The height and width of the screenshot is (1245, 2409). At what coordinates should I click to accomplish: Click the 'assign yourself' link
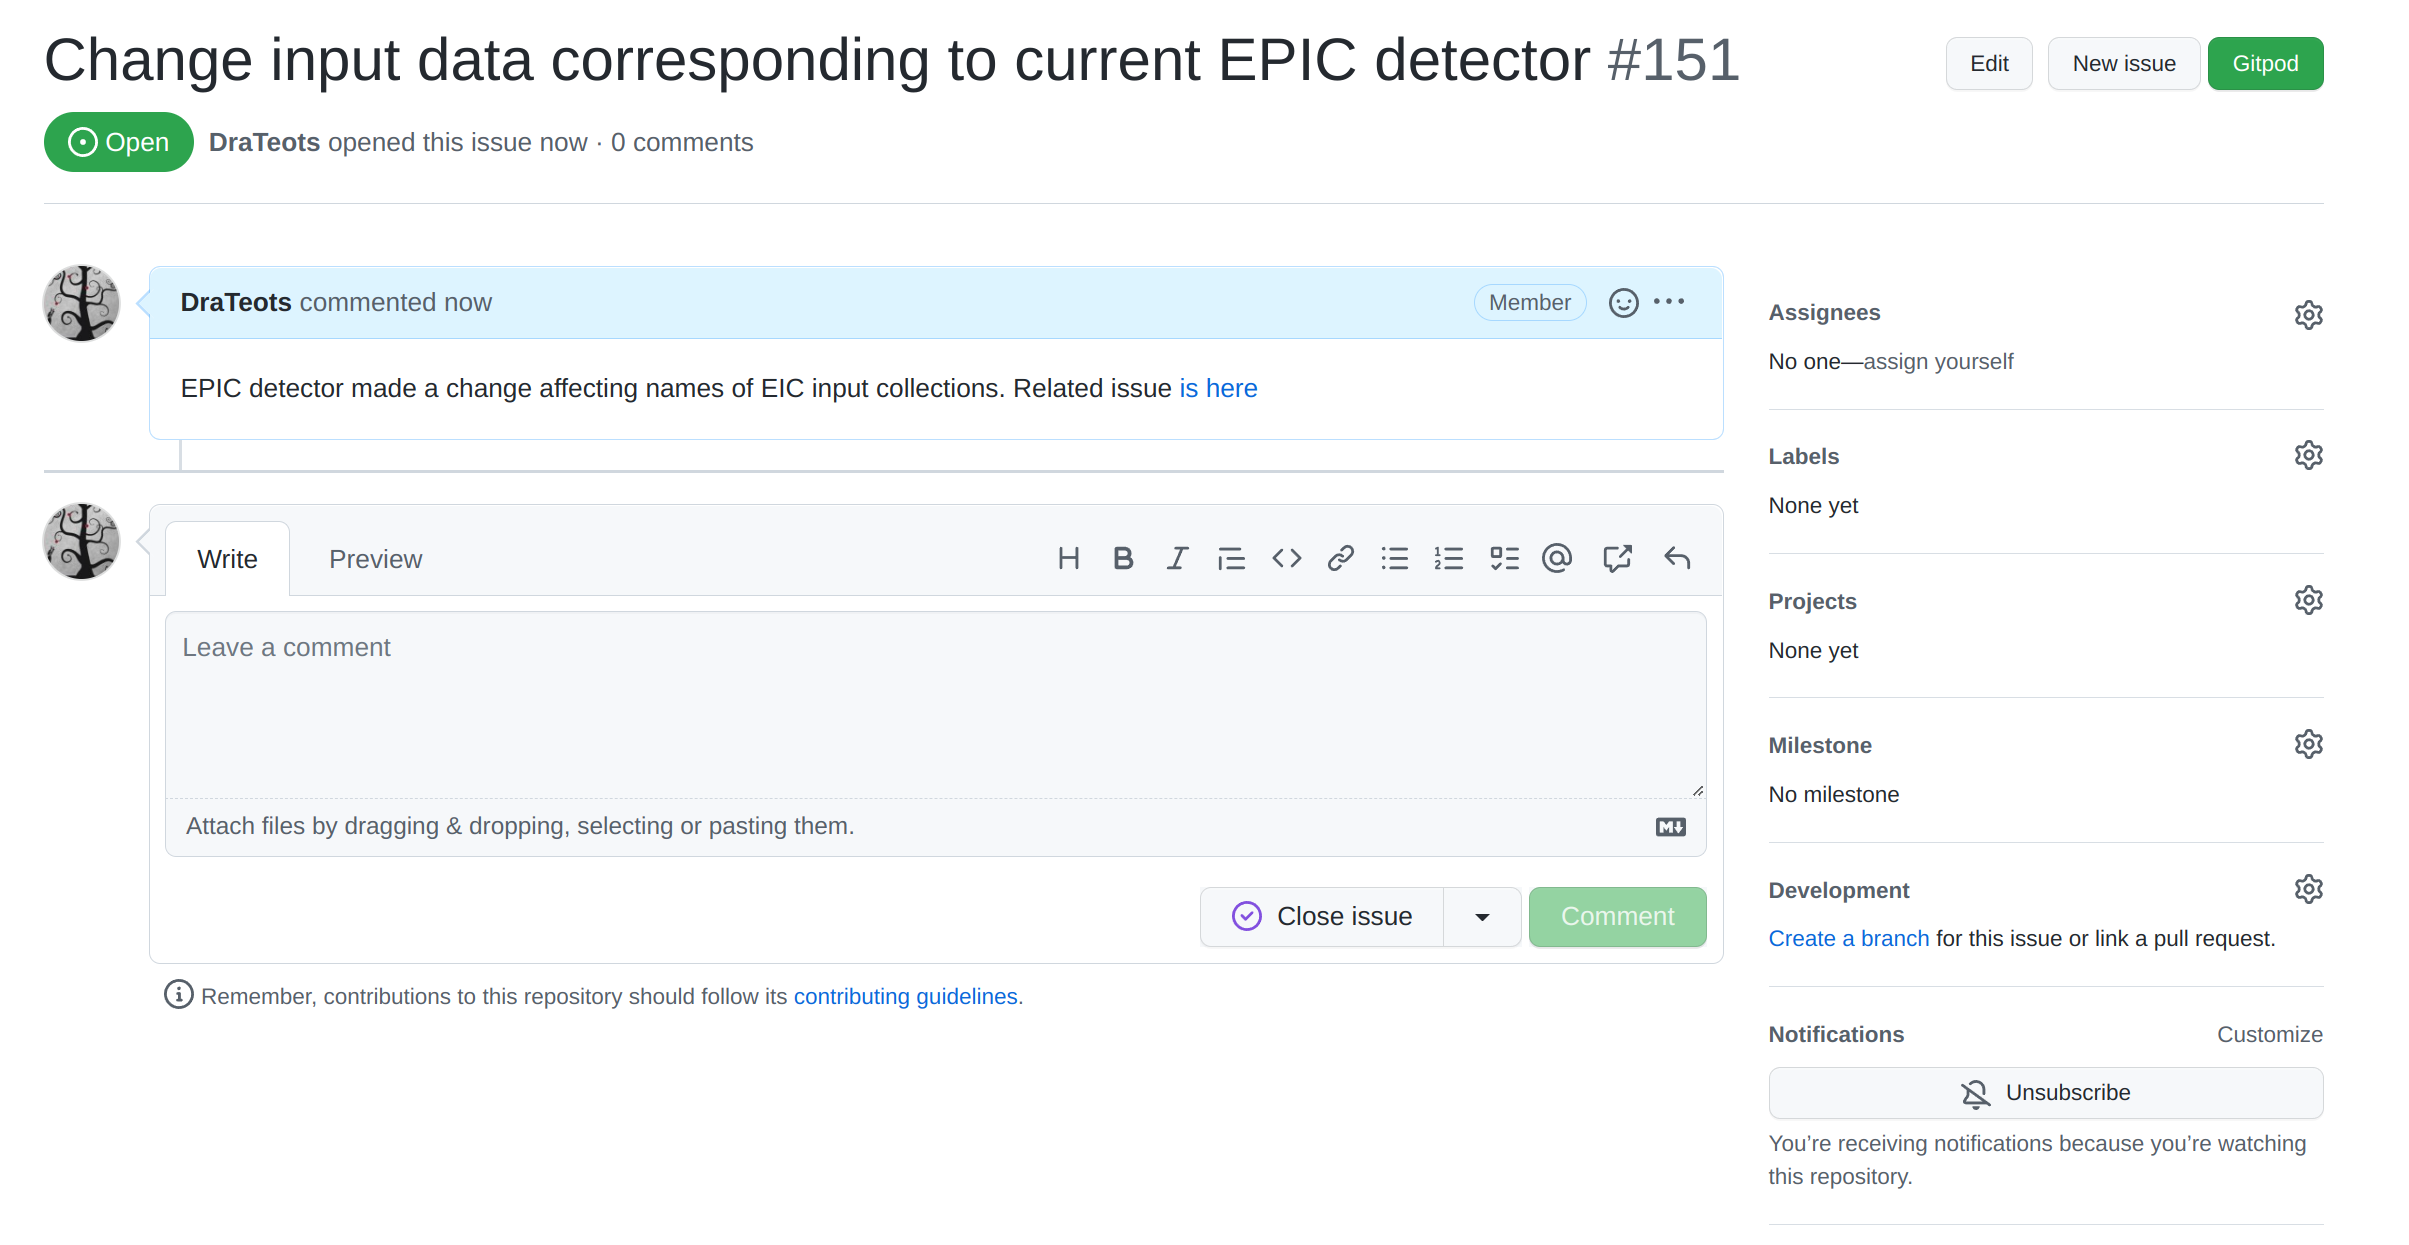(1938, 361)
